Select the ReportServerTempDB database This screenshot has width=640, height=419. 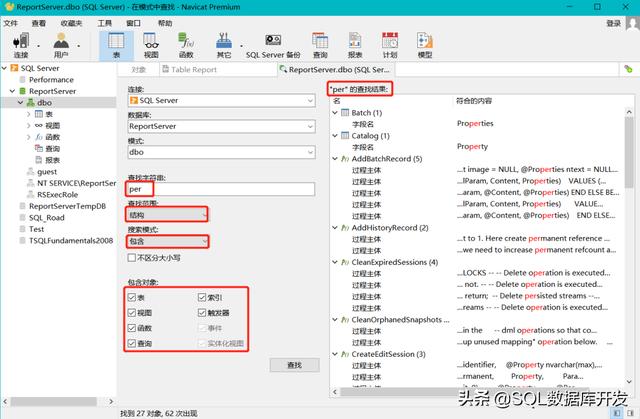click(x=67, y=206)
